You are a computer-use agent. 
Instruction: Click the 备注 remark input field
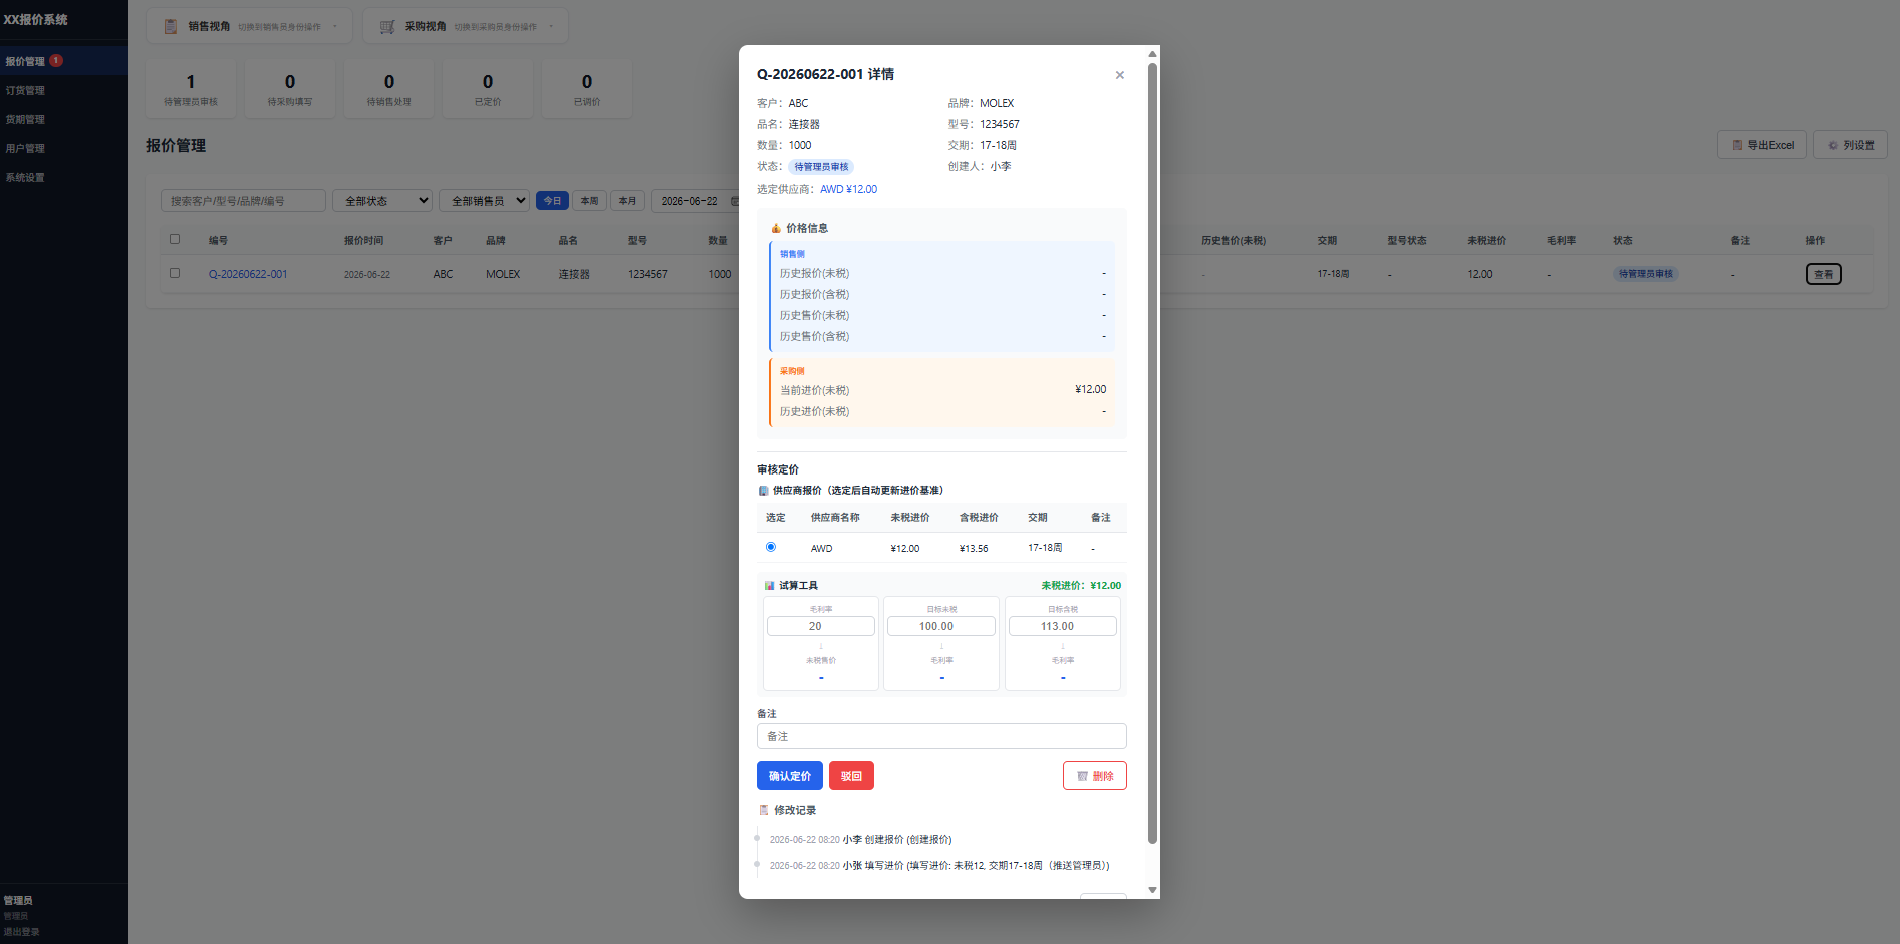pos(942,736)
